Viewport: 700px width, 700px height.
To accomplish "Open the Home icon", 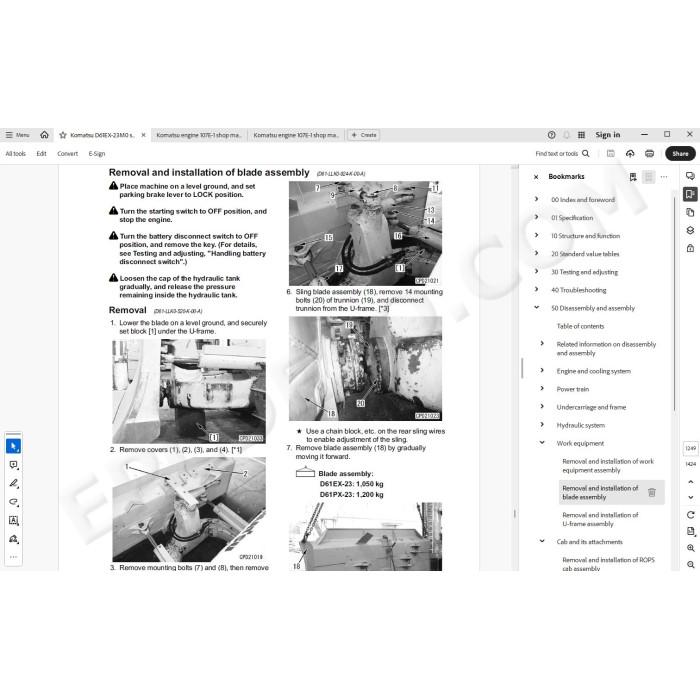I will pos(44,134).
